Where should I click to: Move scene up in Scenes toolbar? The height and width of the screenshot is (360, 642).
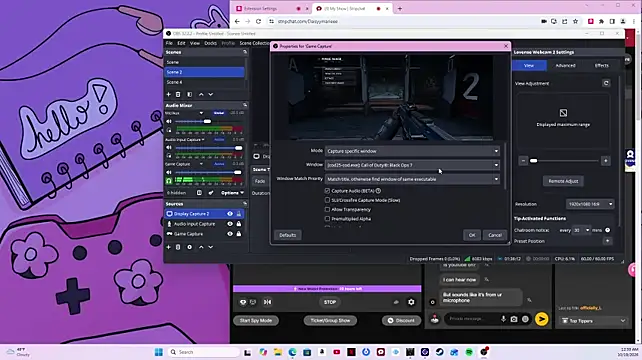pyautogui.click(x=201, y=95)
